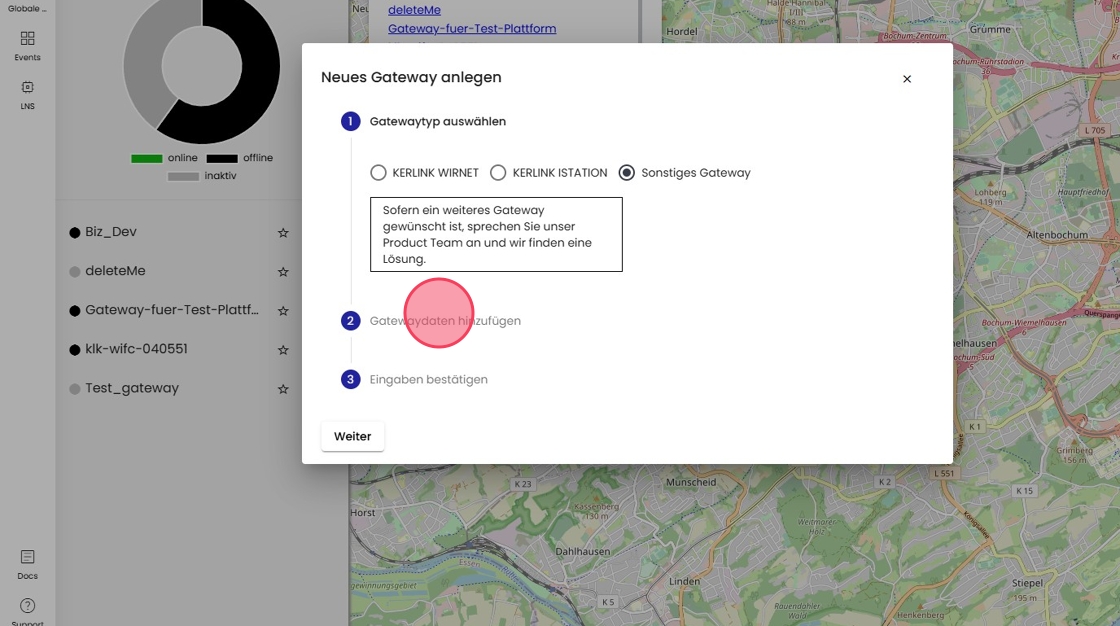
Task: Click the Weiter button
Action: [352, 437]
